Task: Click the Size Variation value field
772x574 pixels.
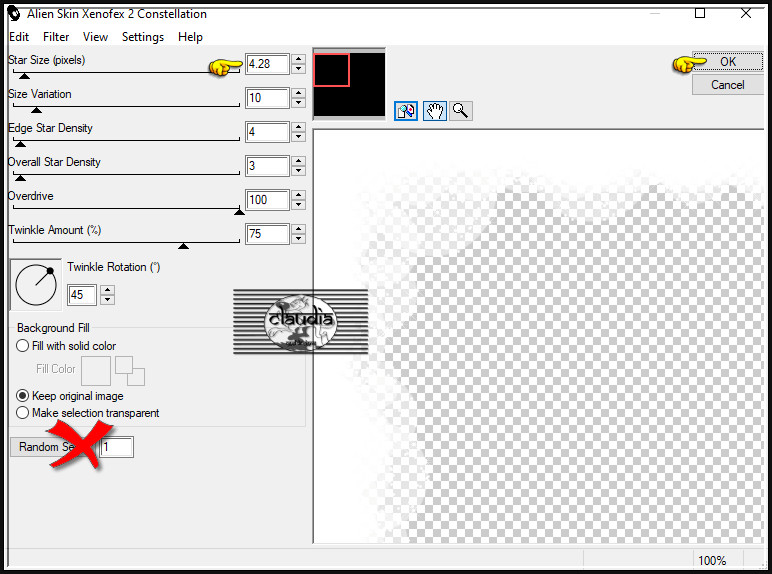Action: click(x=267, y=98)
